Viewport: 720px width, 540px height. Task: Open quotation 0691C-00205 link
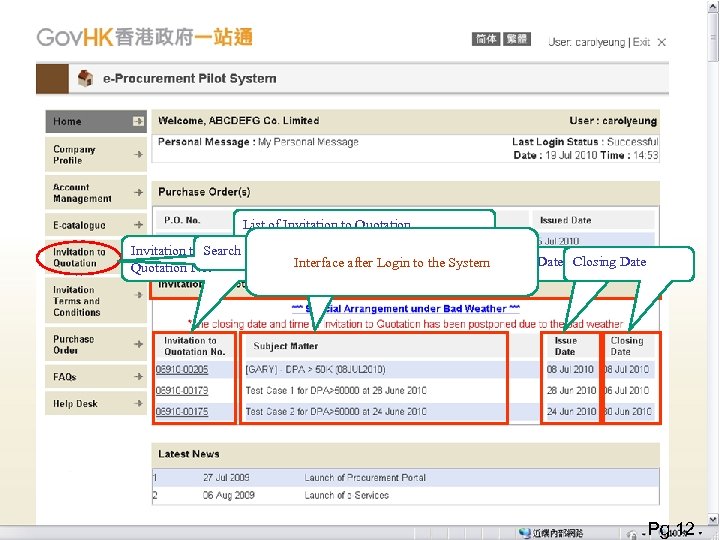[182, 370]
